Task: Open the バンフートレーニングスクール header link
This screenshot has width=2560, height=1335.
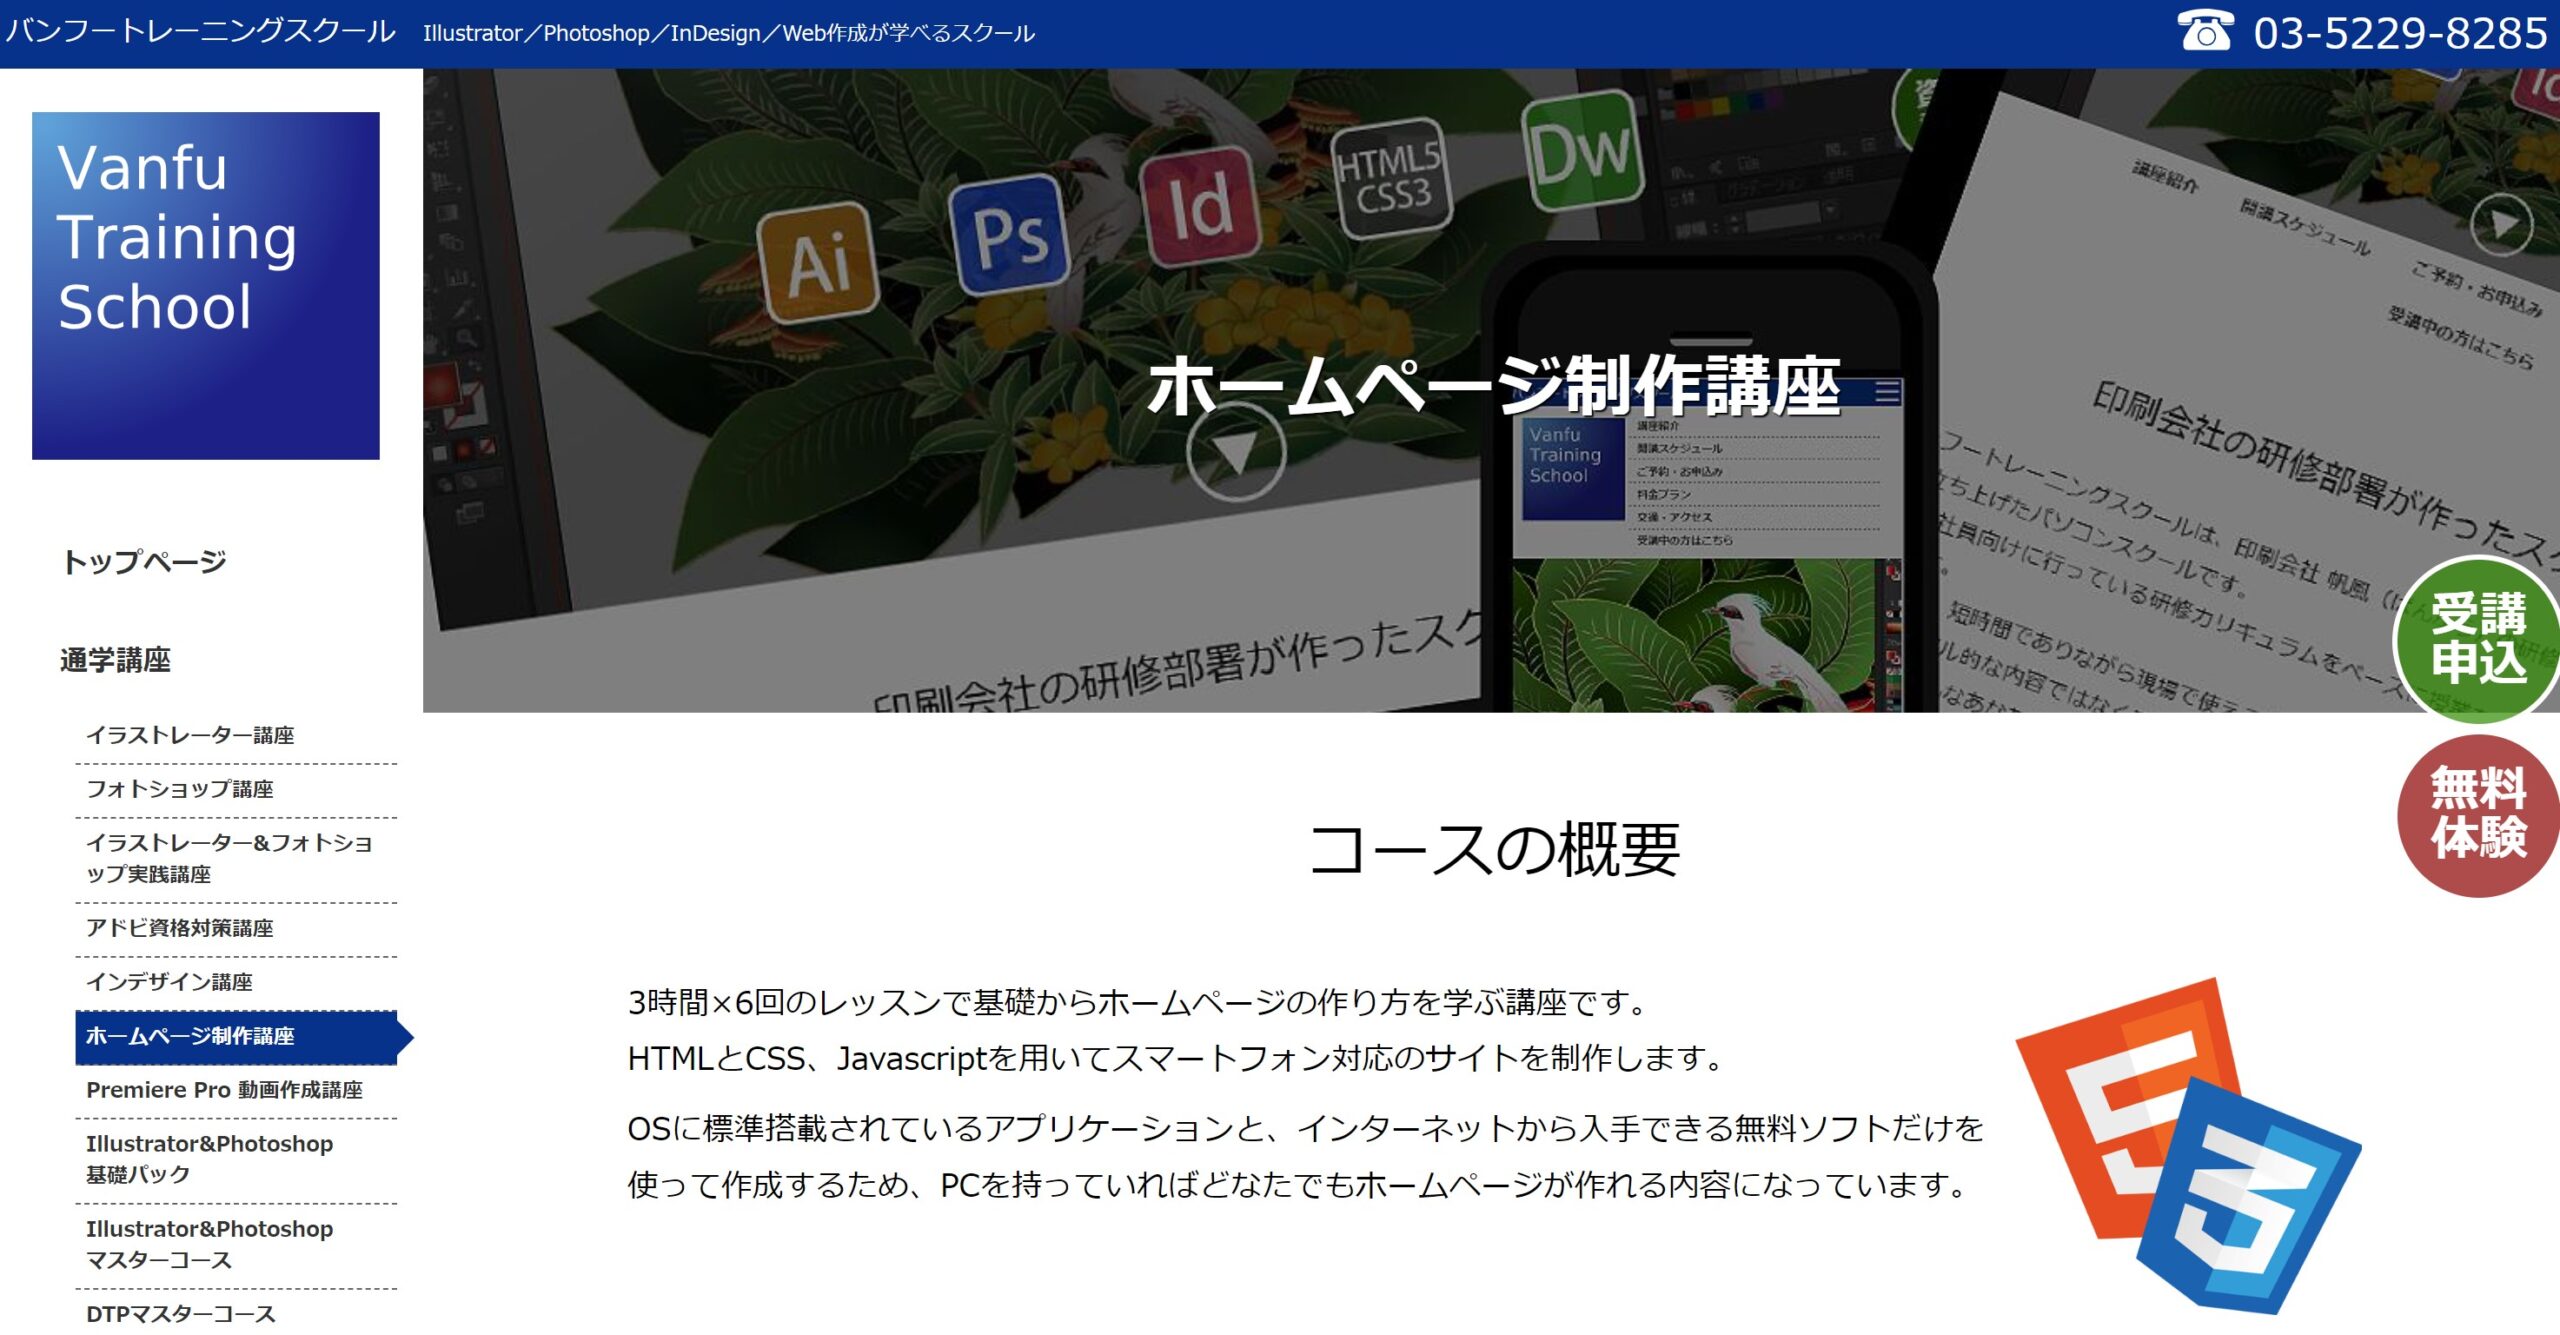Action: pyautogui.click(x=200, y=32)
